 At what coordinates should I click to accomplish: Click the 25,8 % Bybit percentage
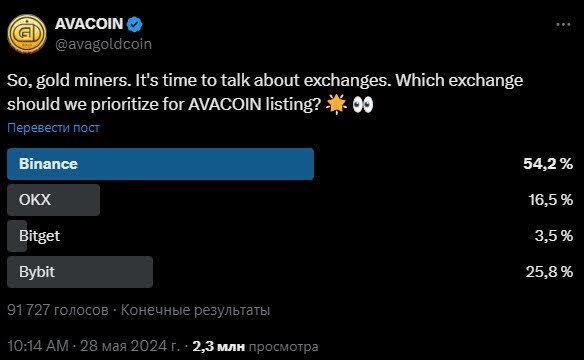tap(549, 272)
